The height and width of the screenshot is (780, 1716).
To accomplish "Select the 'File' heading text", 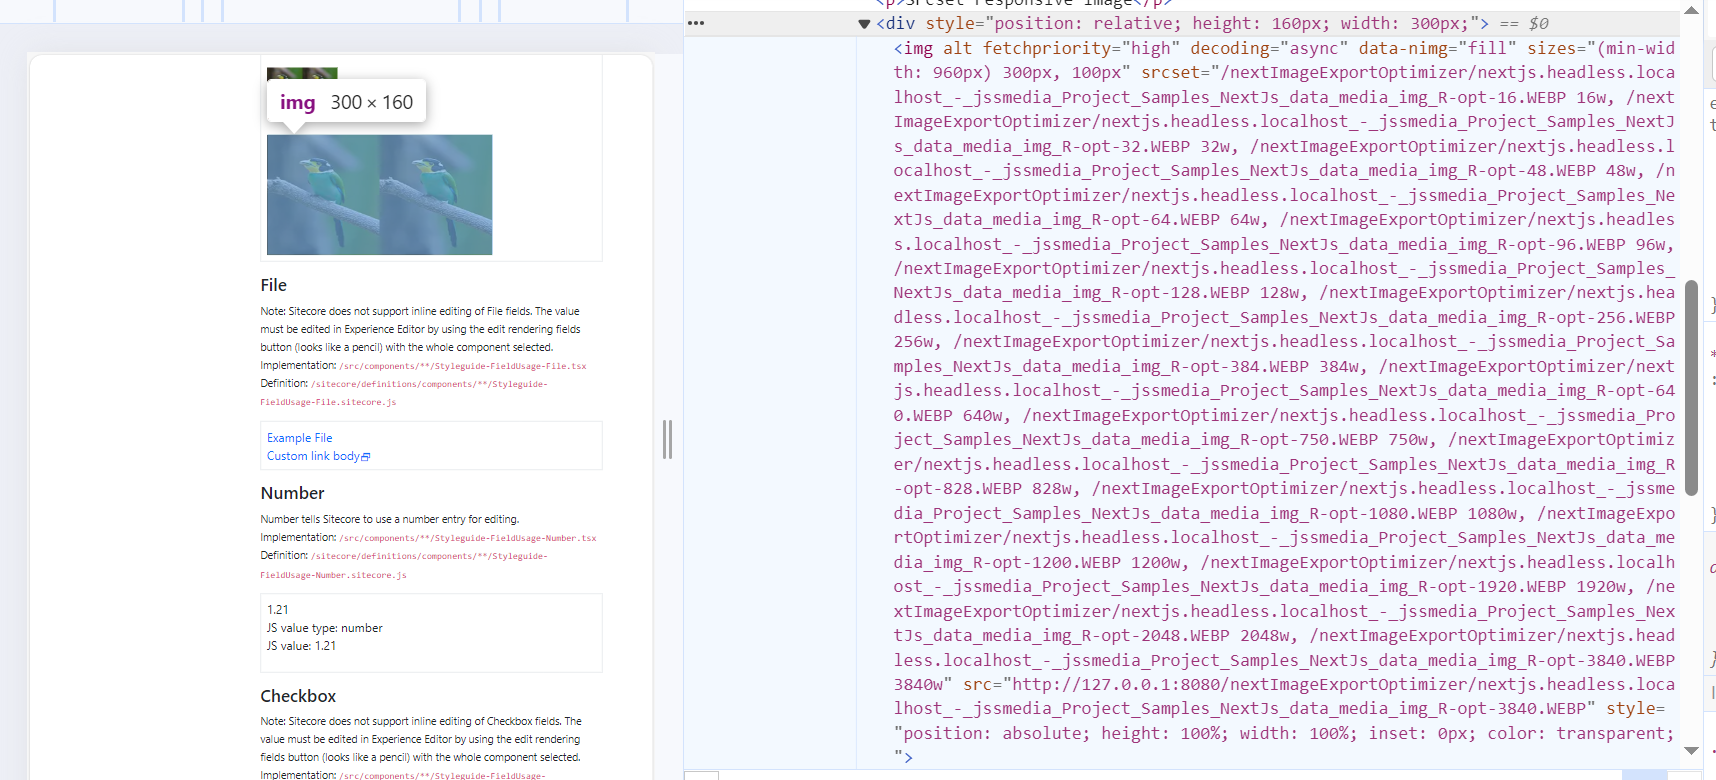I will 274,285.
